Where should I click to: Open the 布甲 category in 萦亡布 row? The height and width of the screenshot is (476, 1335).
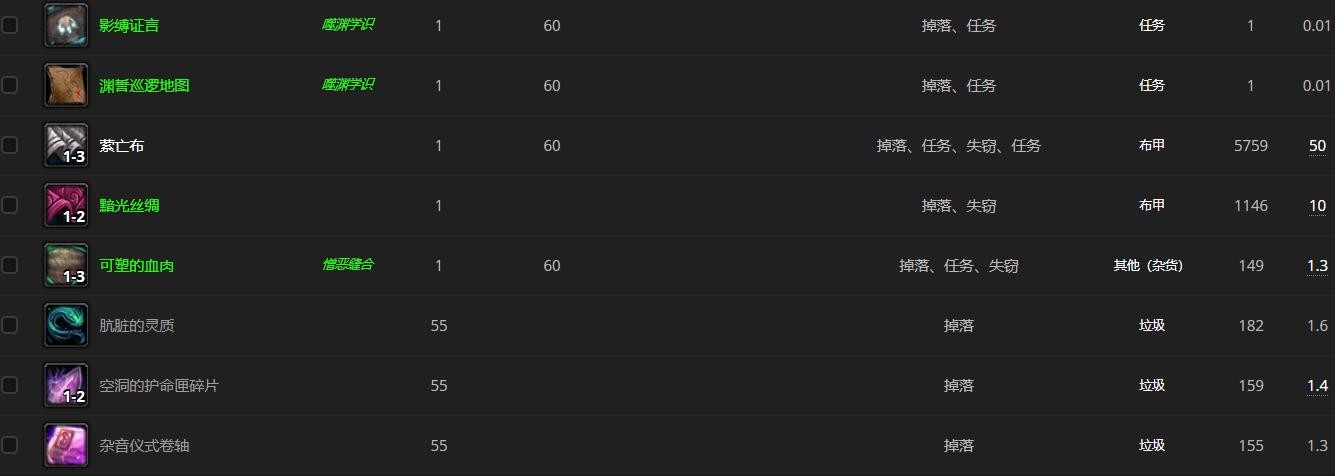point(1152,146)
